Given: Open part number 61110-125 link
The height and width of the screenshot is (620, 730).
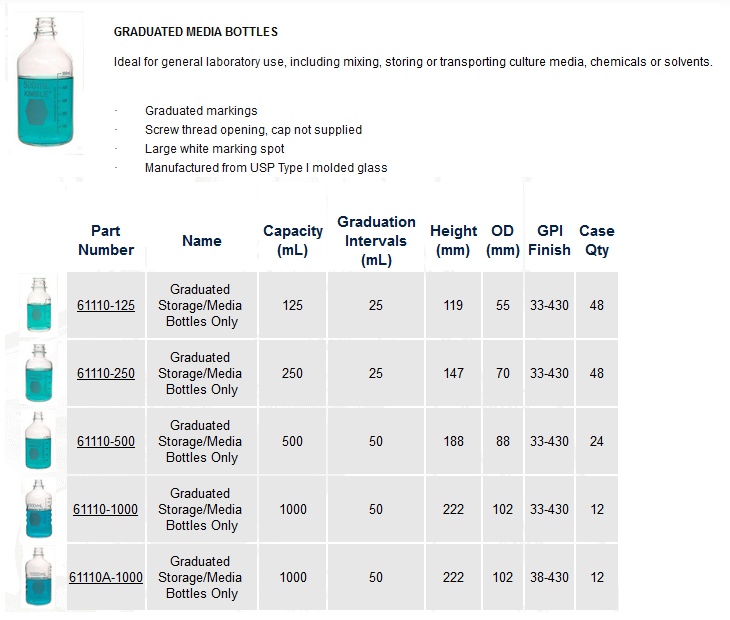Looking at the screenshot, I should tap(106, 305).
